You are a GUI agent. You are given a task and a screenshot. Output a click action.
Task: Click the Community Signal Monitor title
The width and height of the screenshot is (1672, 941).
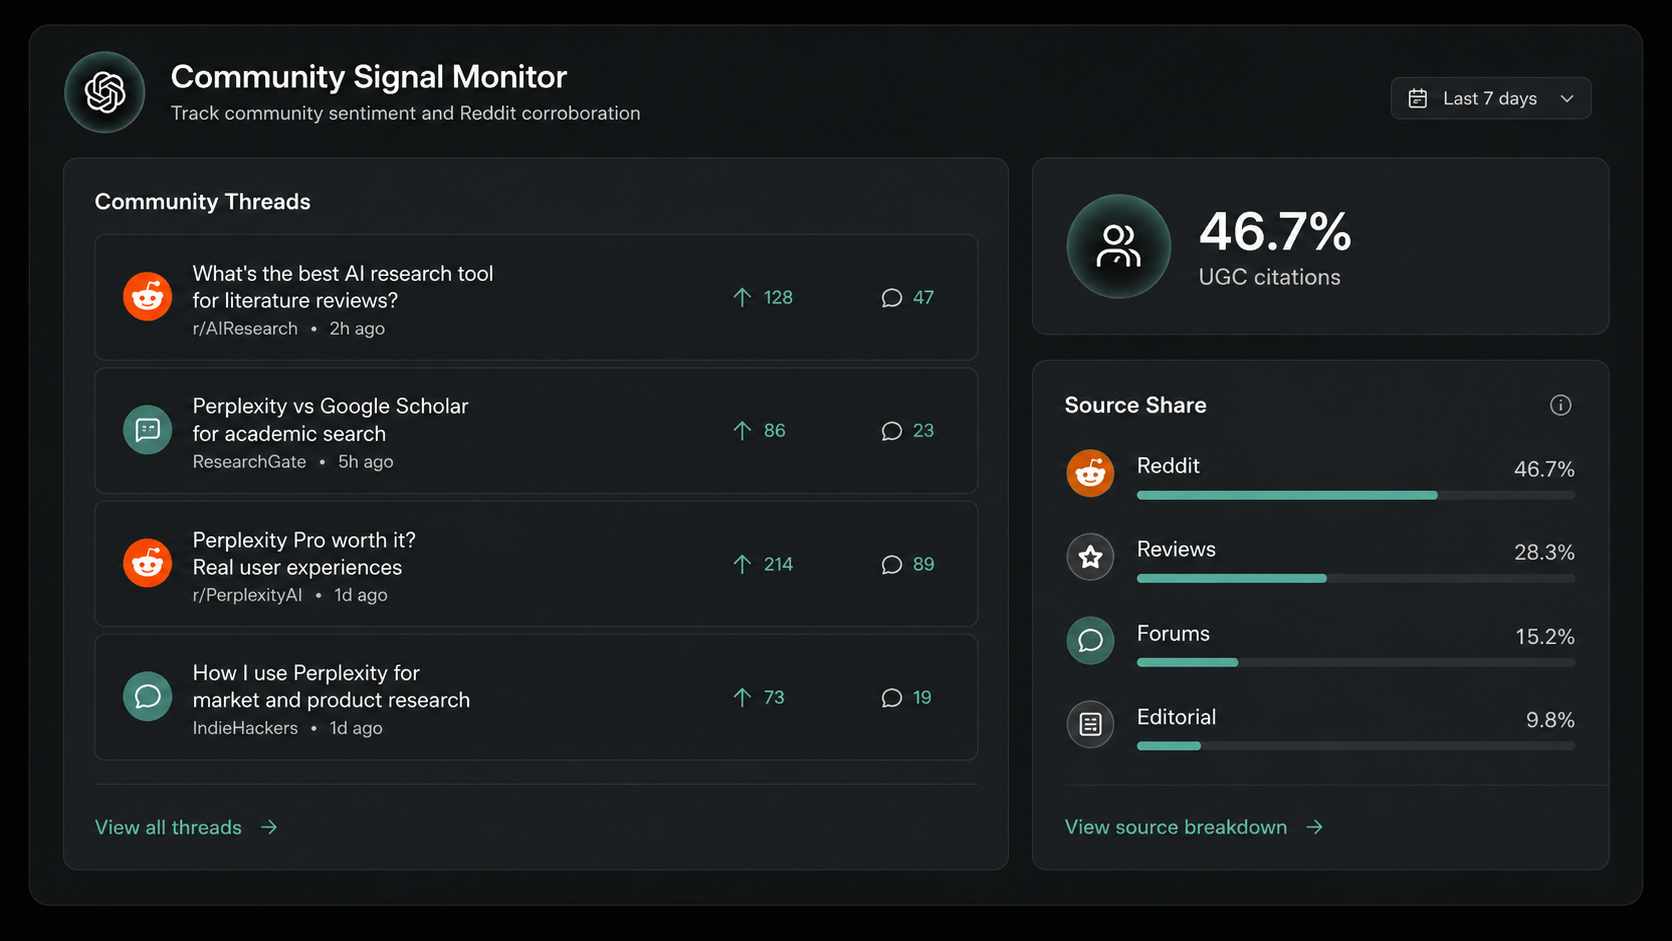point(368,76)
